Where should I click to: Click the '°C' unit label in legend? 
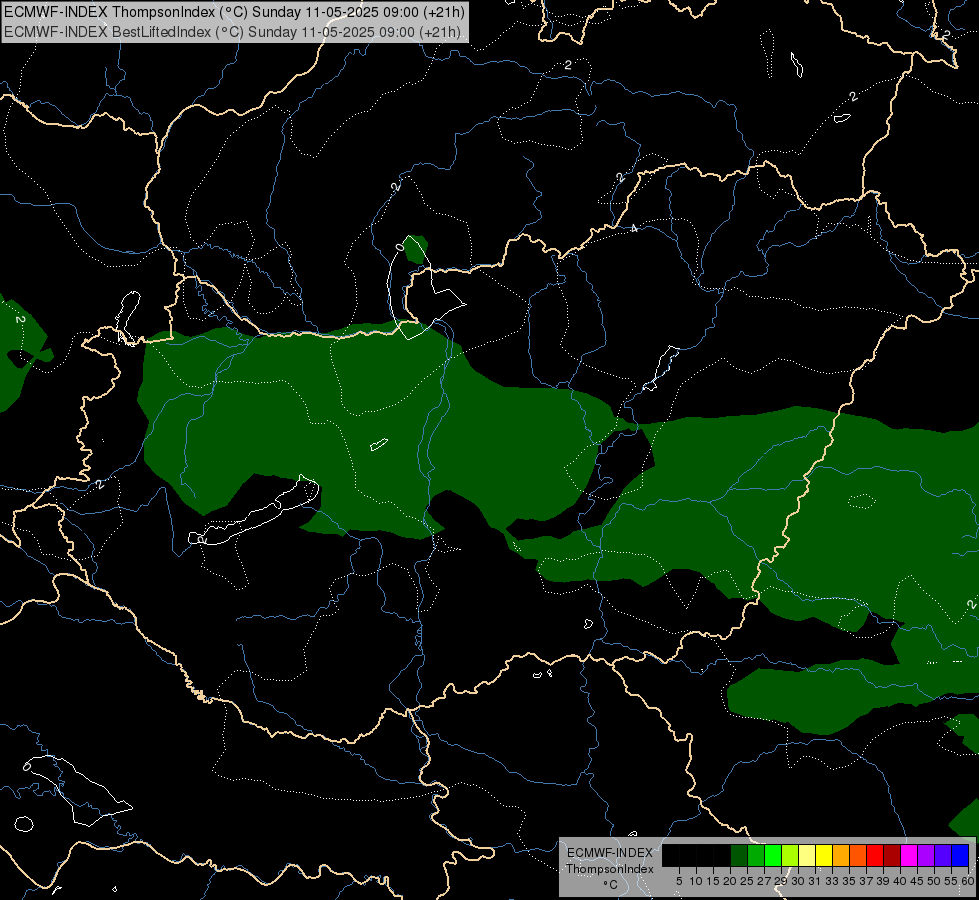click(x=611, y=884)
